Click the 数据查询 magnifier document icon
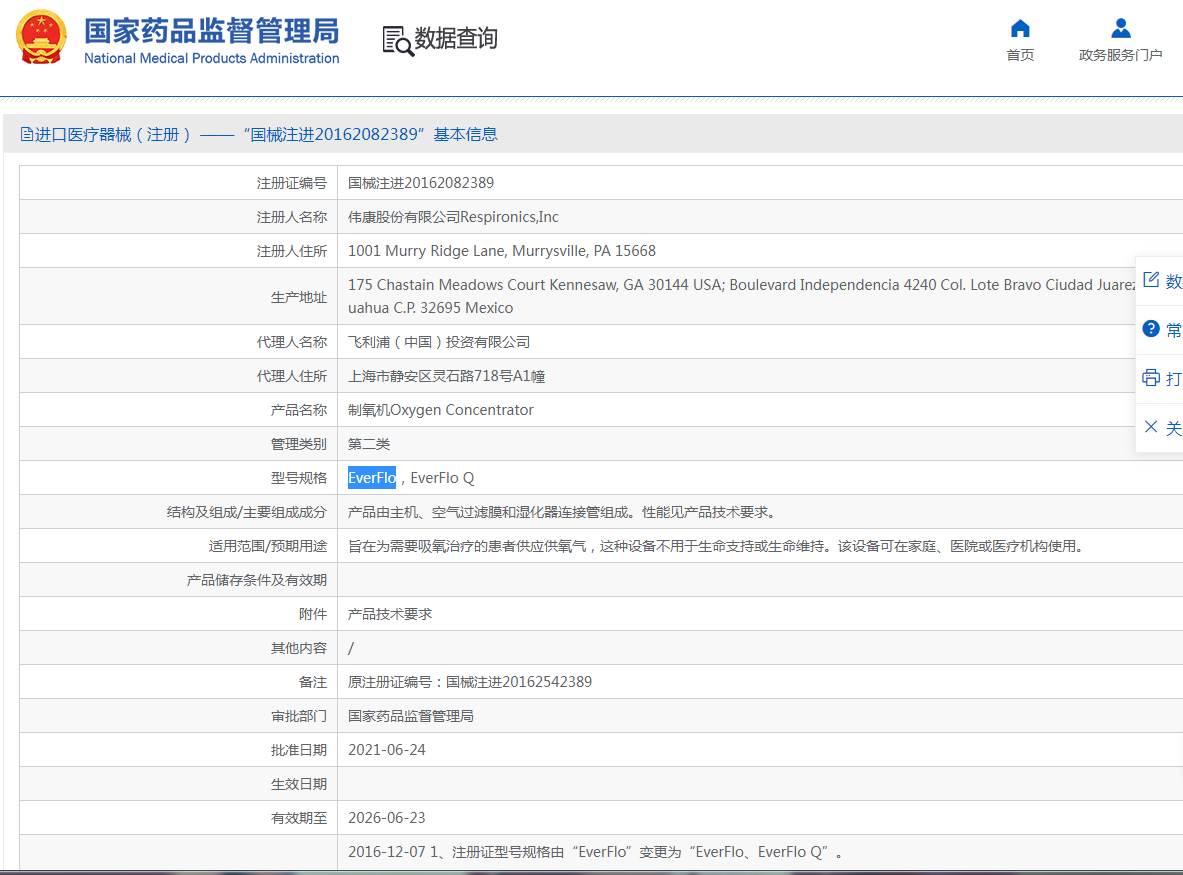1183x875 pixels. [398, 41]
